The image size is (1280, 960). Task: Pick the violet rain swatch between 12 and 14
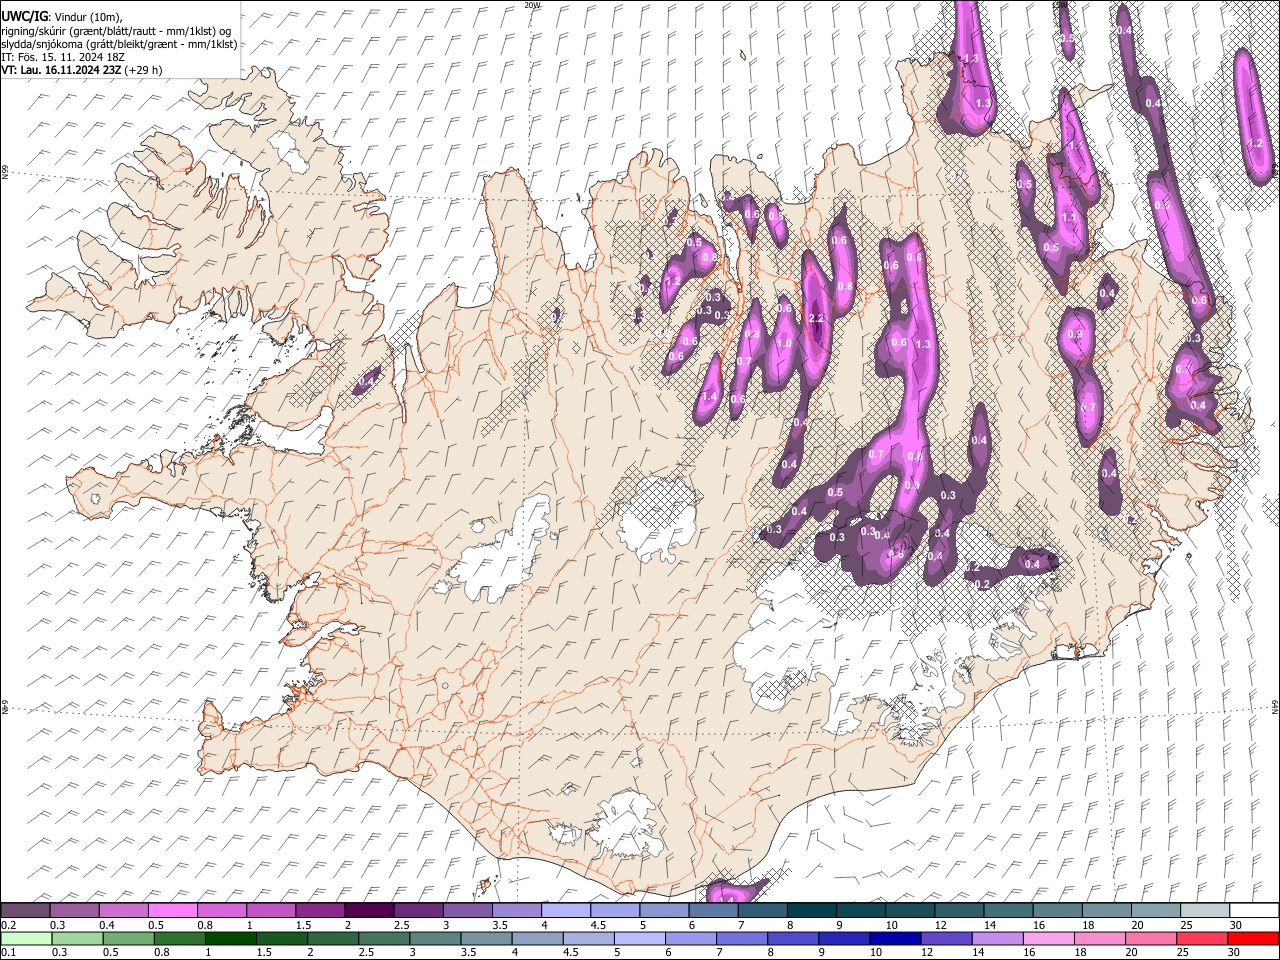click(945, 938)
